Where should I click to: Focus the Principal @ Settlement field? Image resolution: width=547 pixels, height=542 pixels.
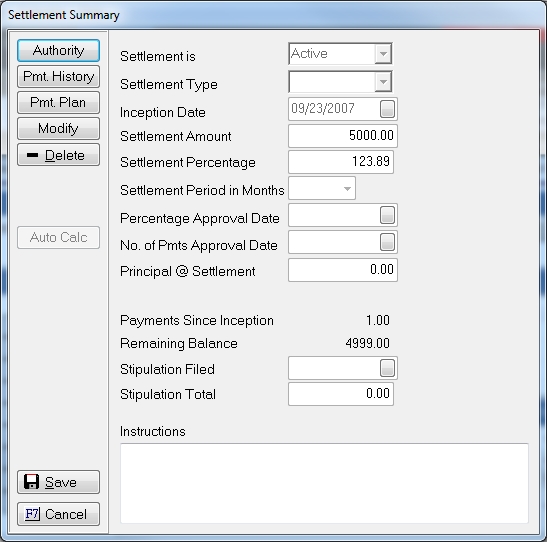coord(343,270)
